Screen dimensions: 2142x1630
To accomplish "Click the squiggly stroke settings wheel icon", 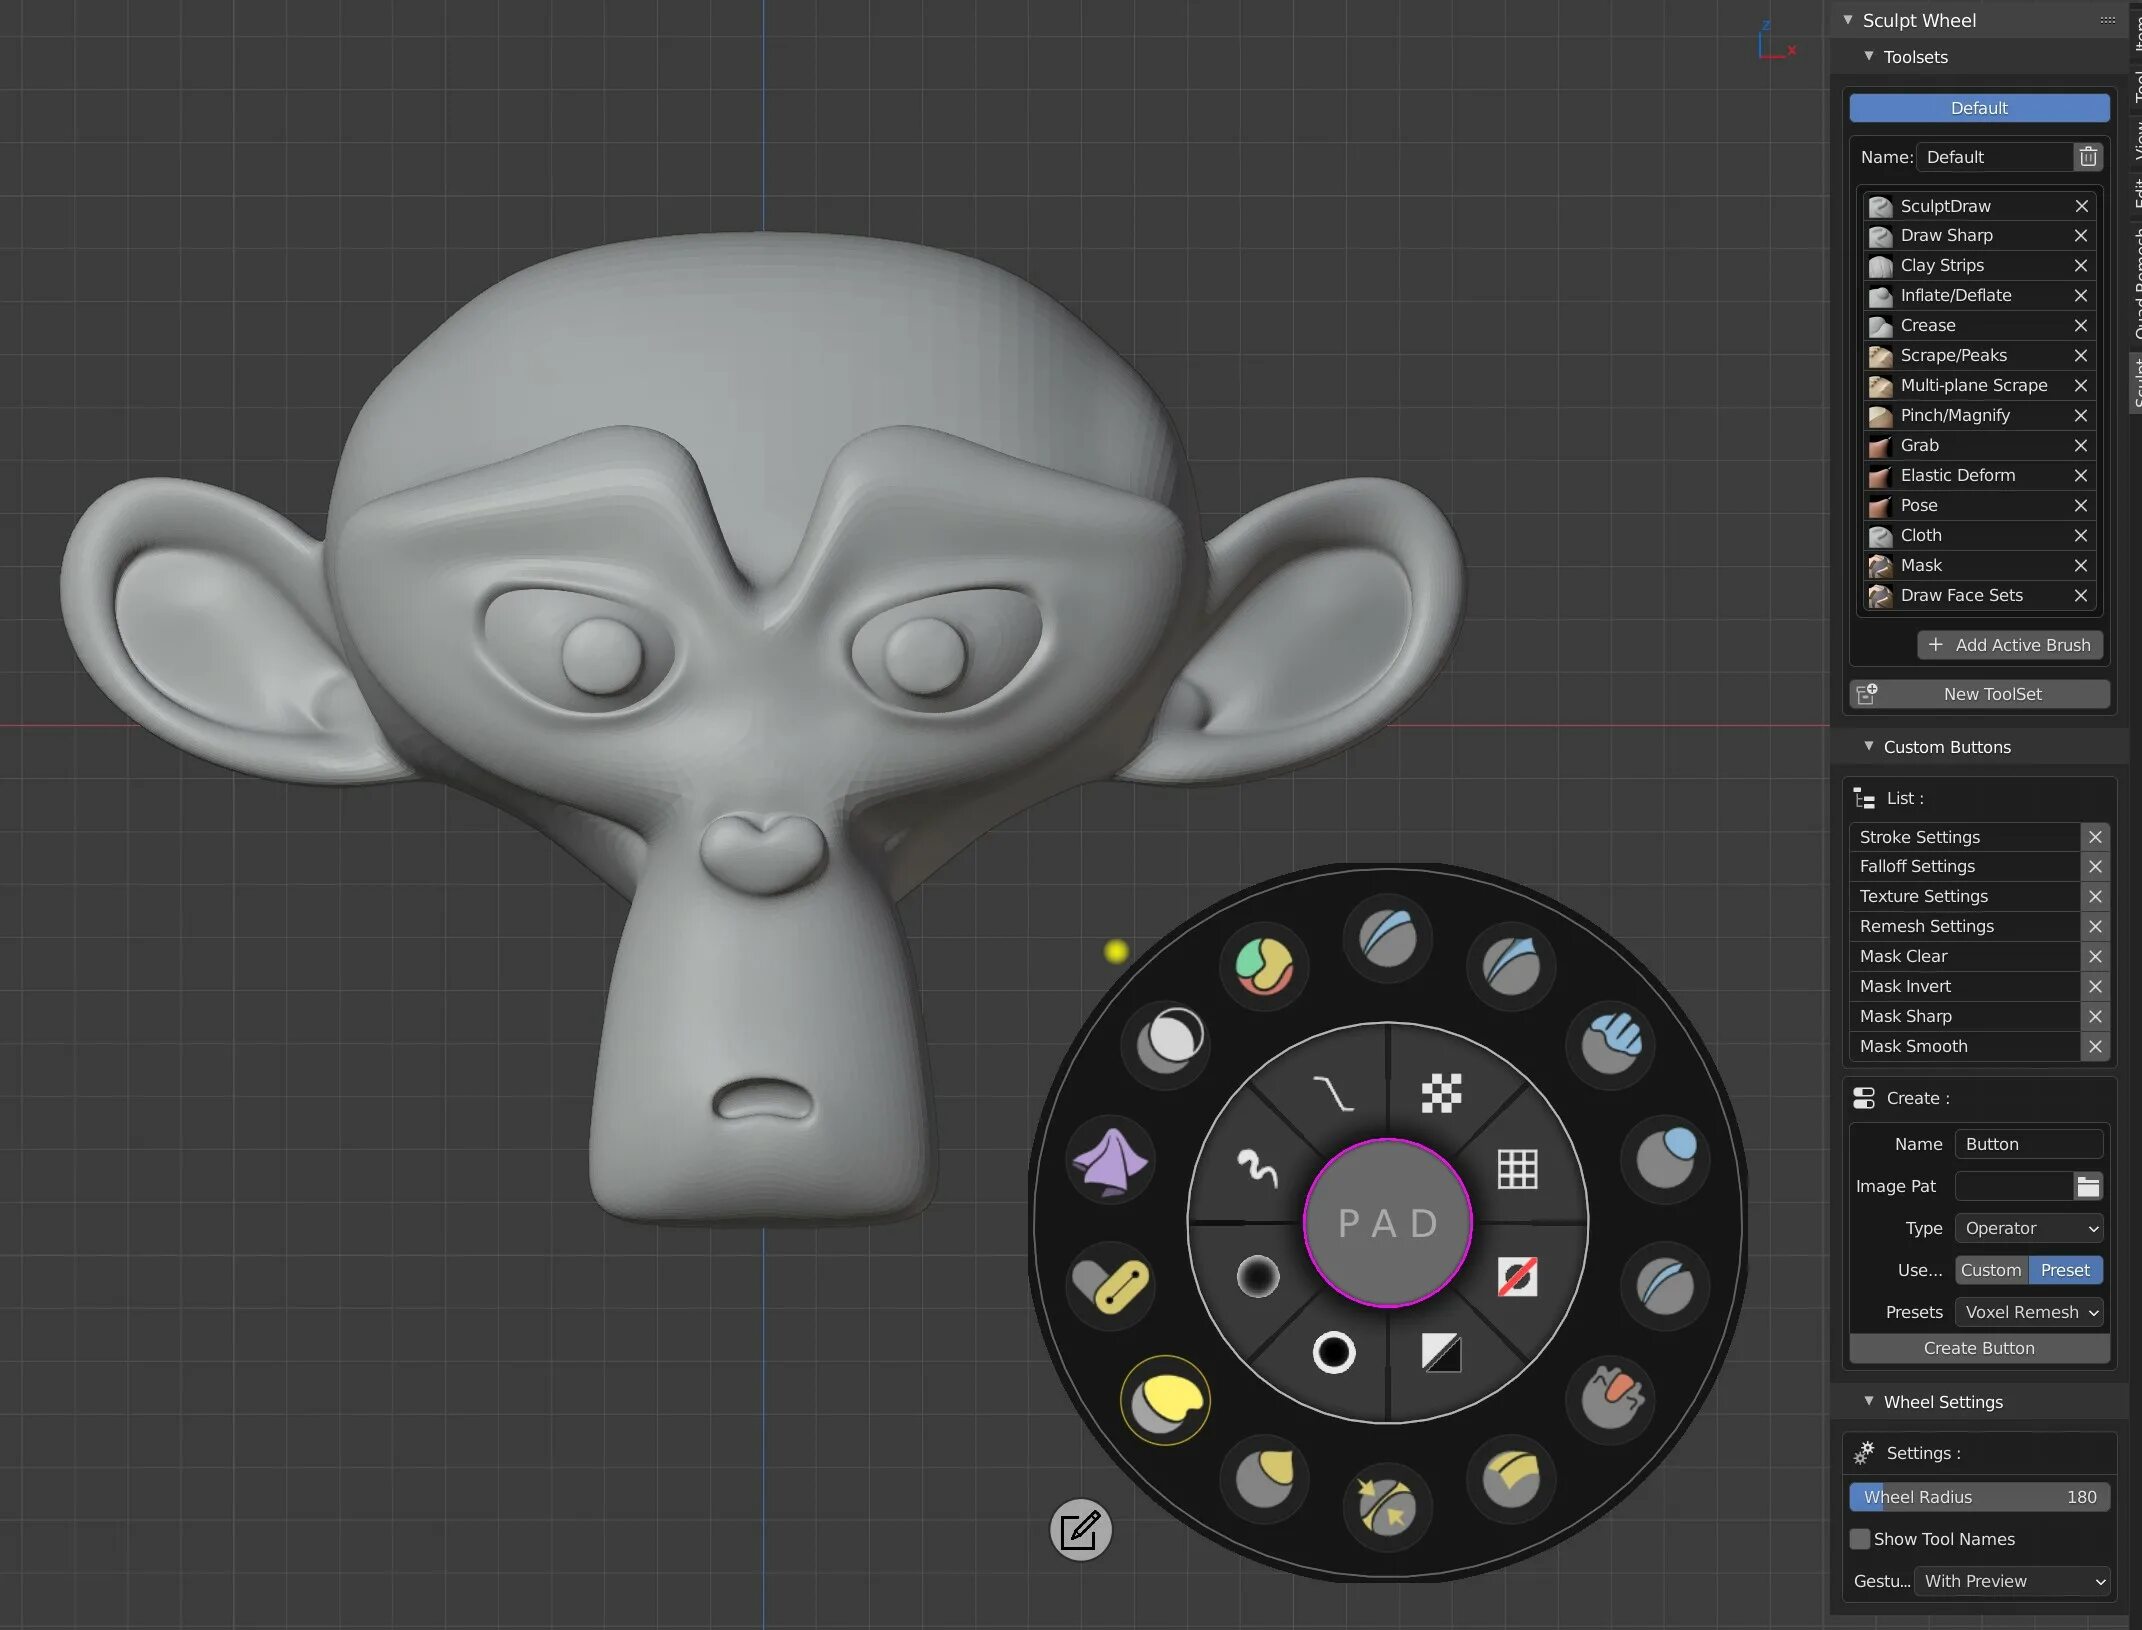I will coord(1257,1167).
